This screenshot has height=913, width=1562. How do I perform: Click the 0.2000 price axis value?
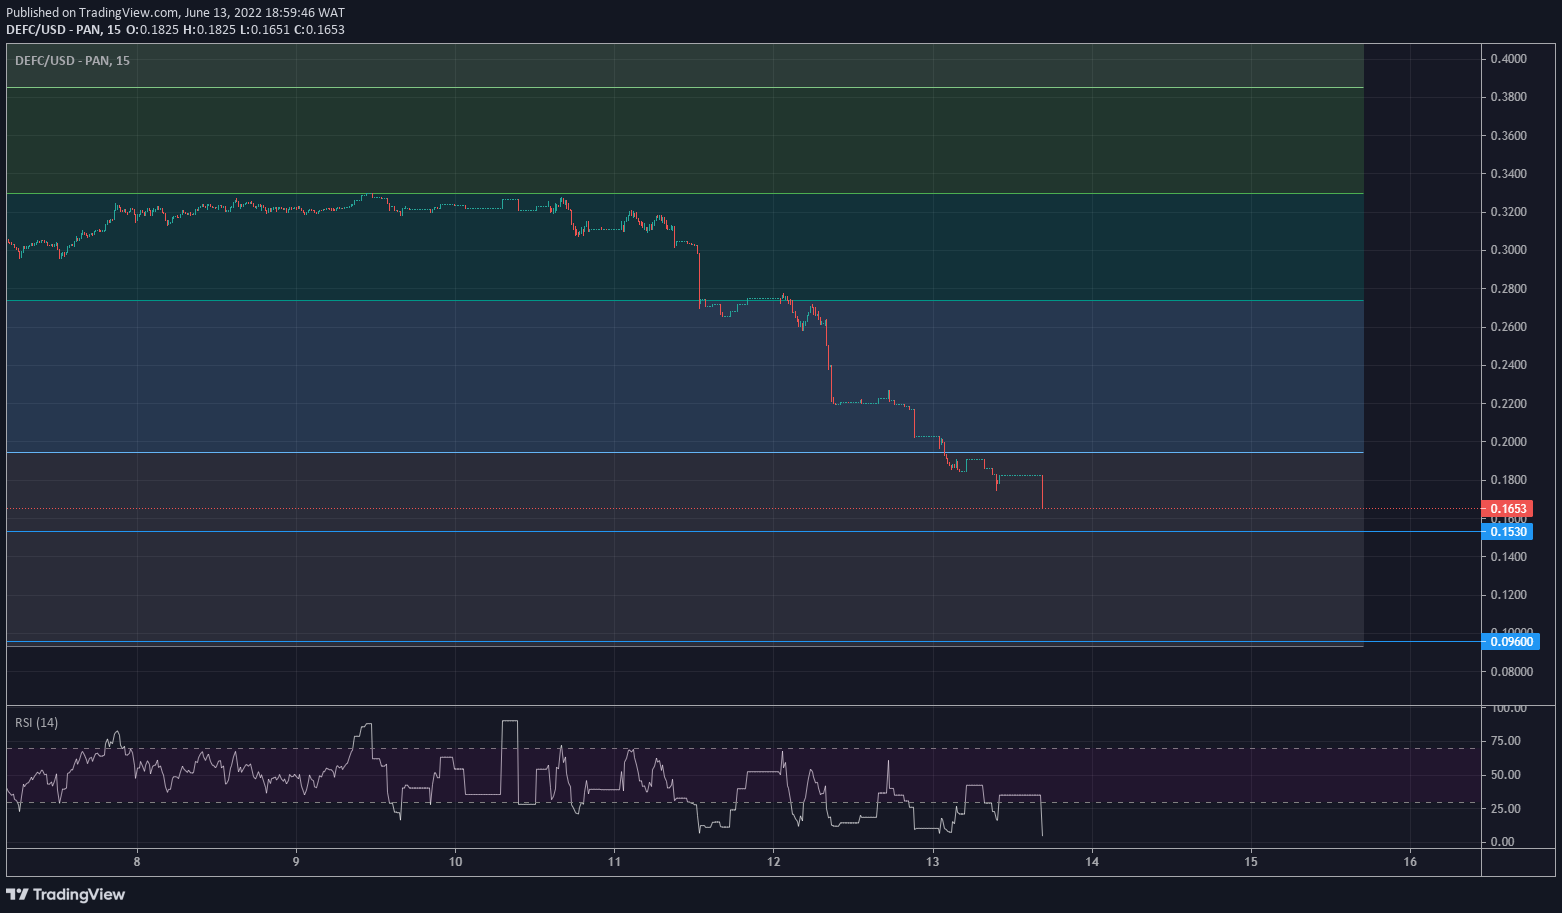(1508, 442)
